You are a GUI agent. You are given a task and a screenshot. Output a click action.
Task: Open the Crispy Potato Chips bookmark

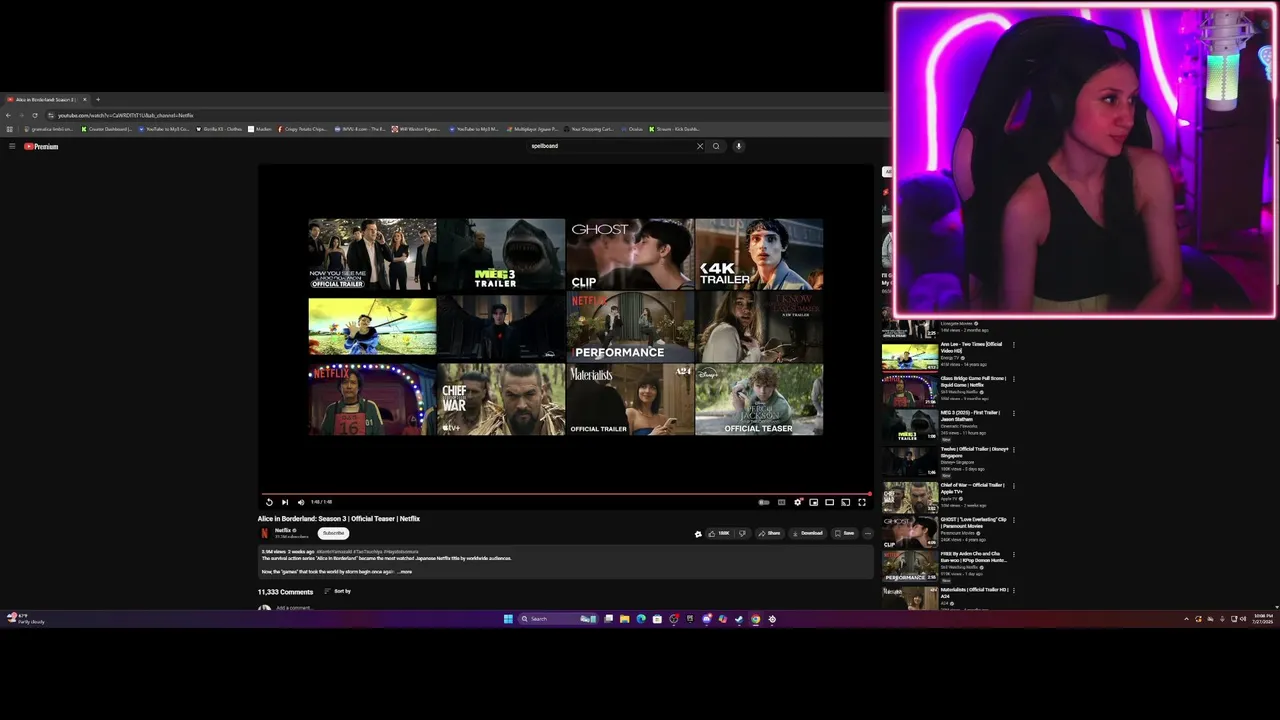click(x=301, y=129)
